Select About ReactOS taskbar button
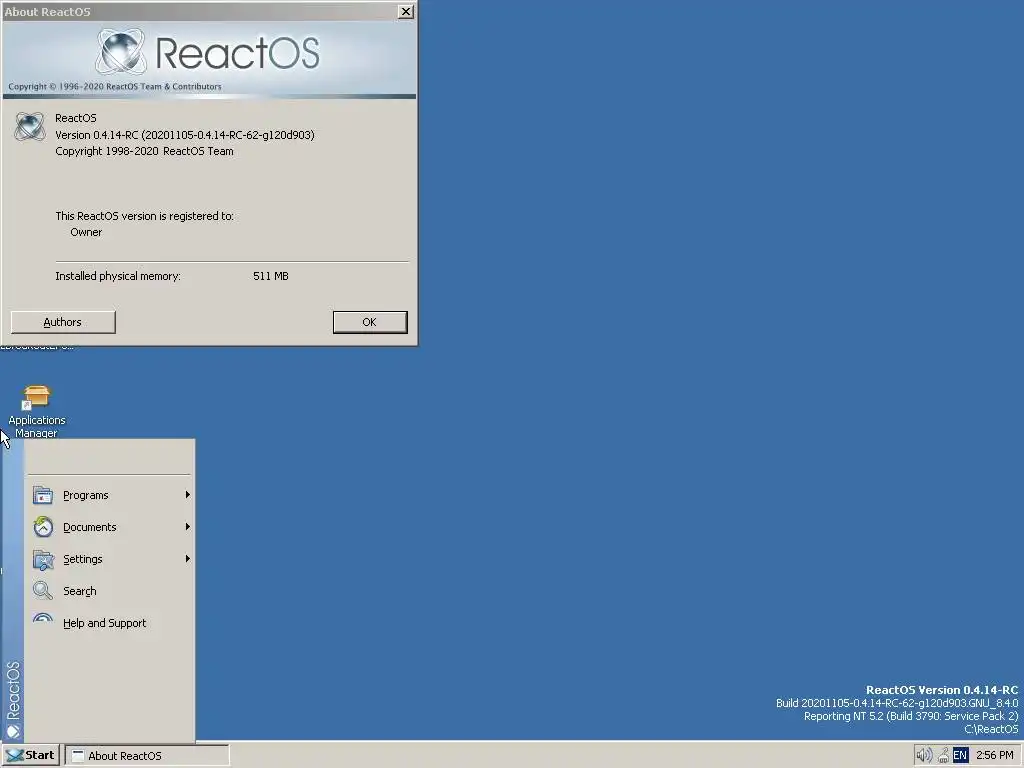This screenshot has height=768, width=1024. point(147,756)
